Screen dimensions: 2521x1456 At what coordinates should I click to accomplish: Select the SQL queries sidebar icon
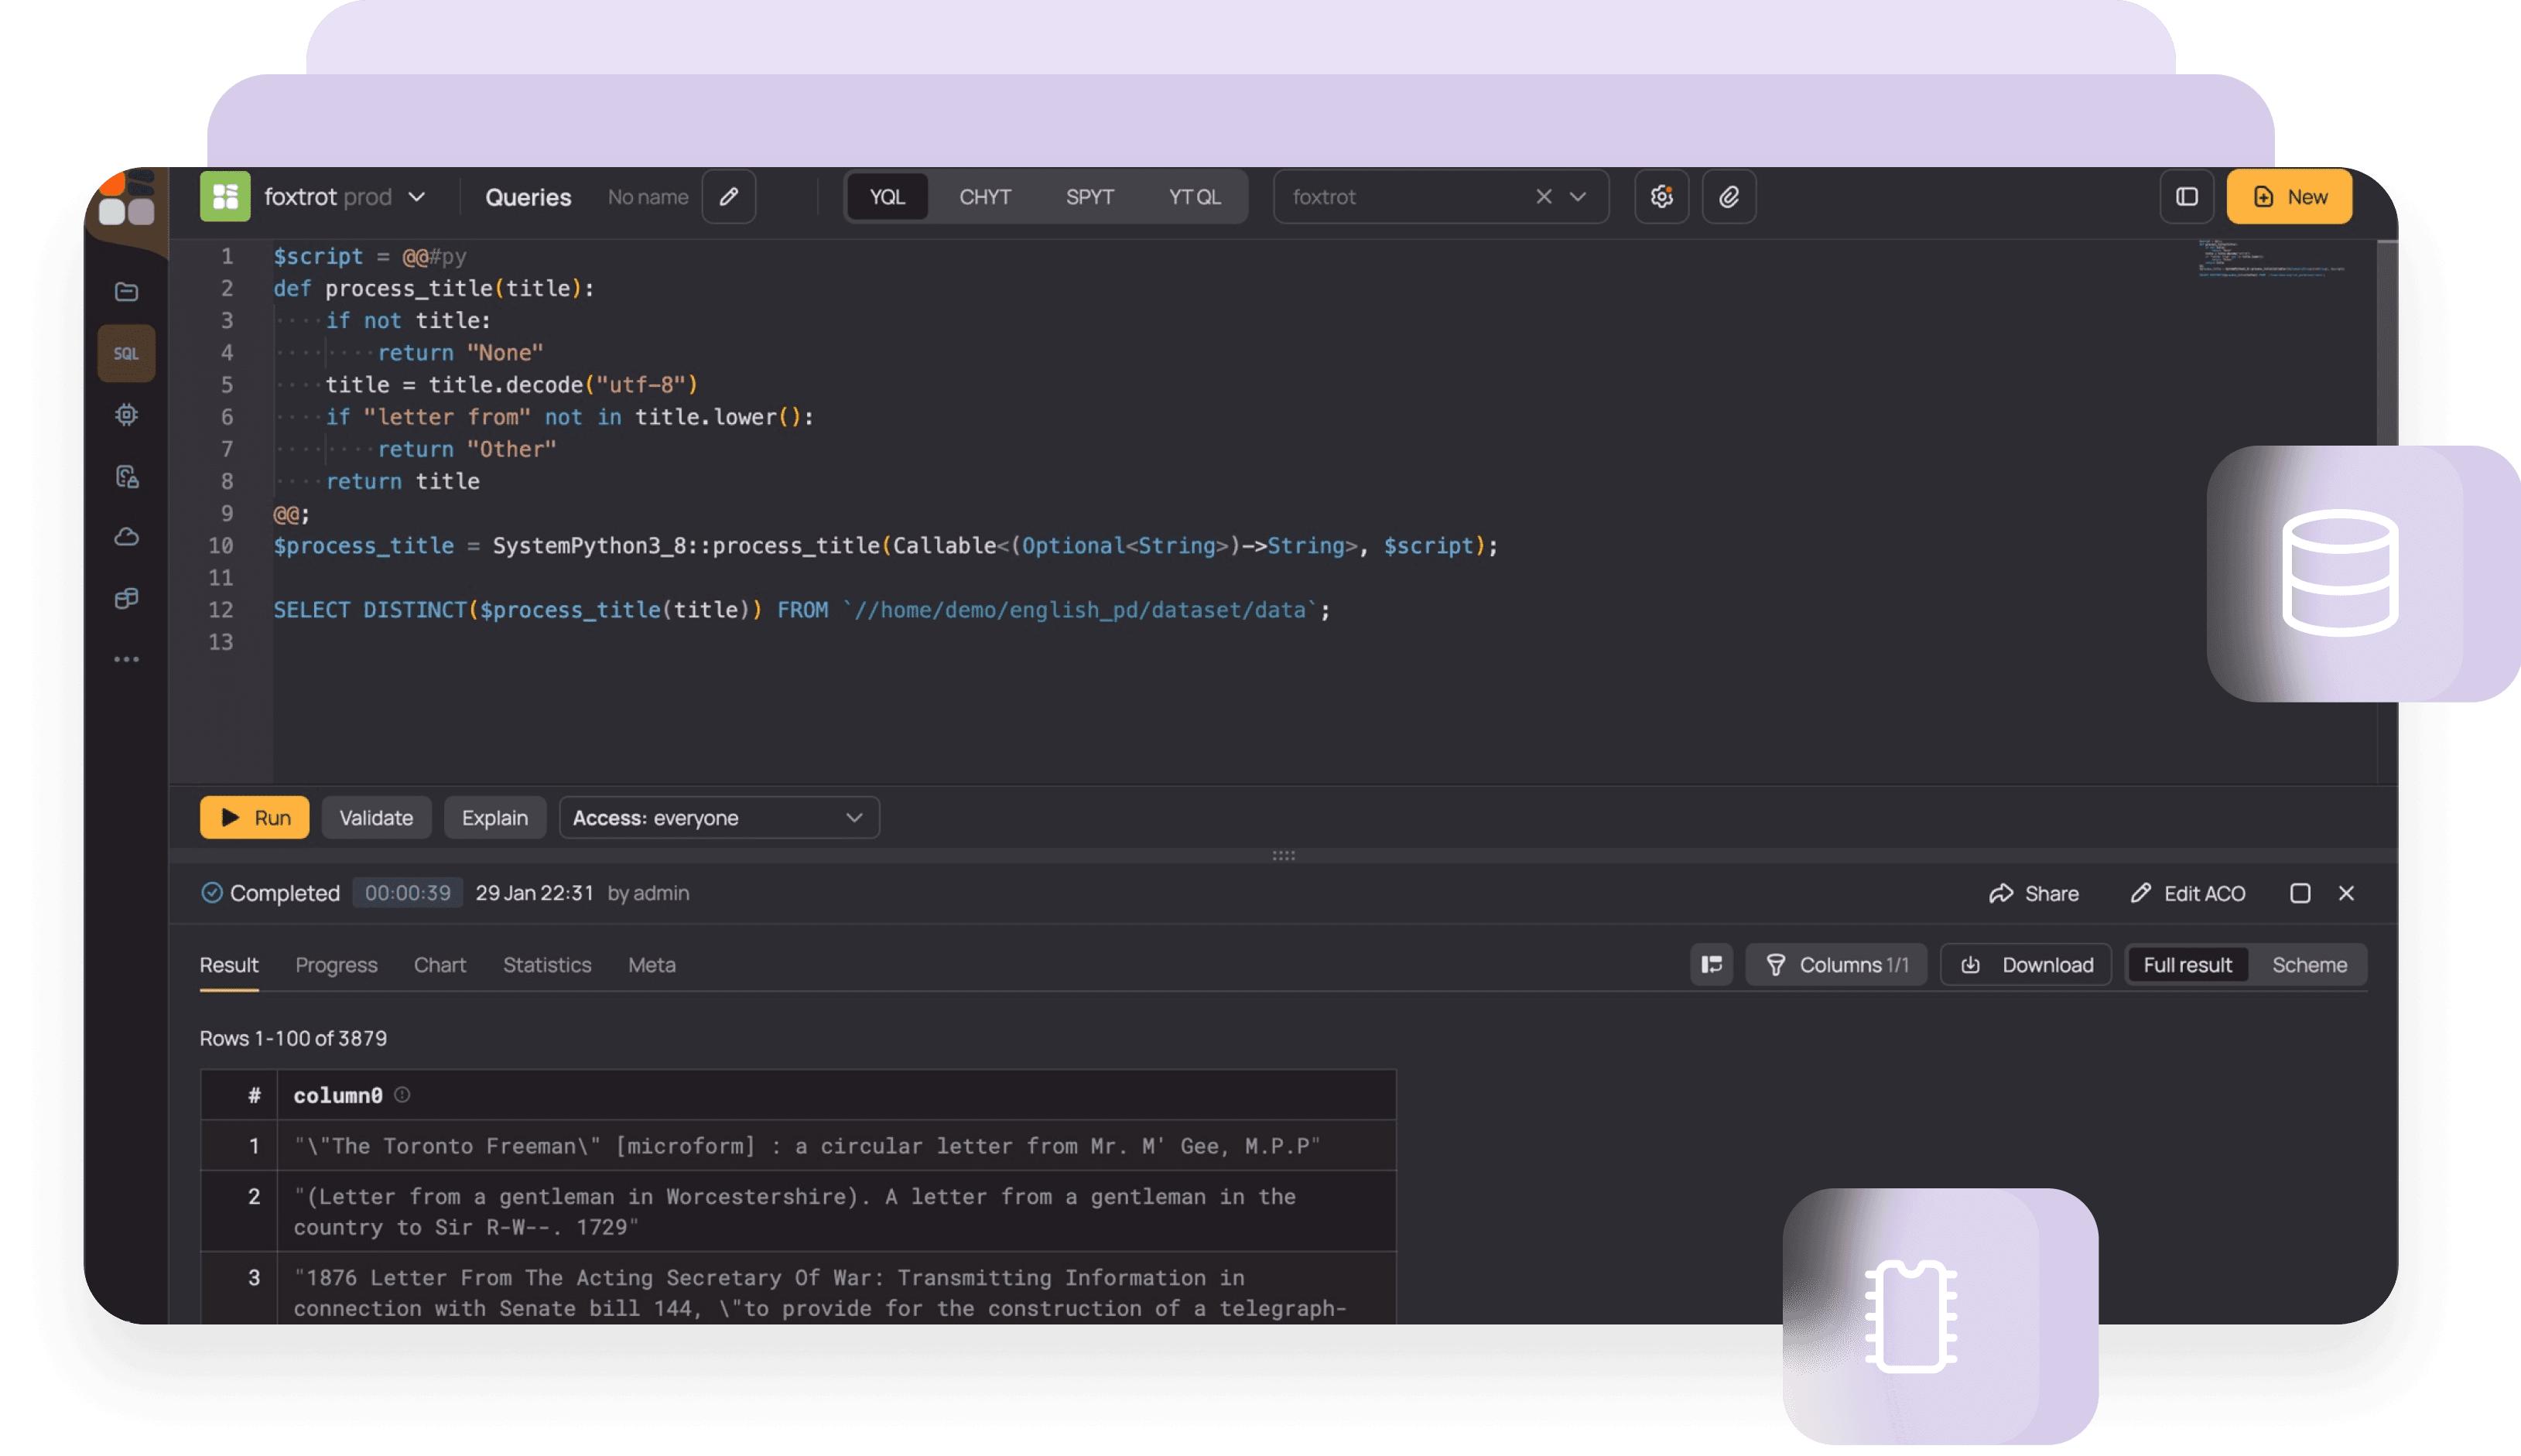126,353
